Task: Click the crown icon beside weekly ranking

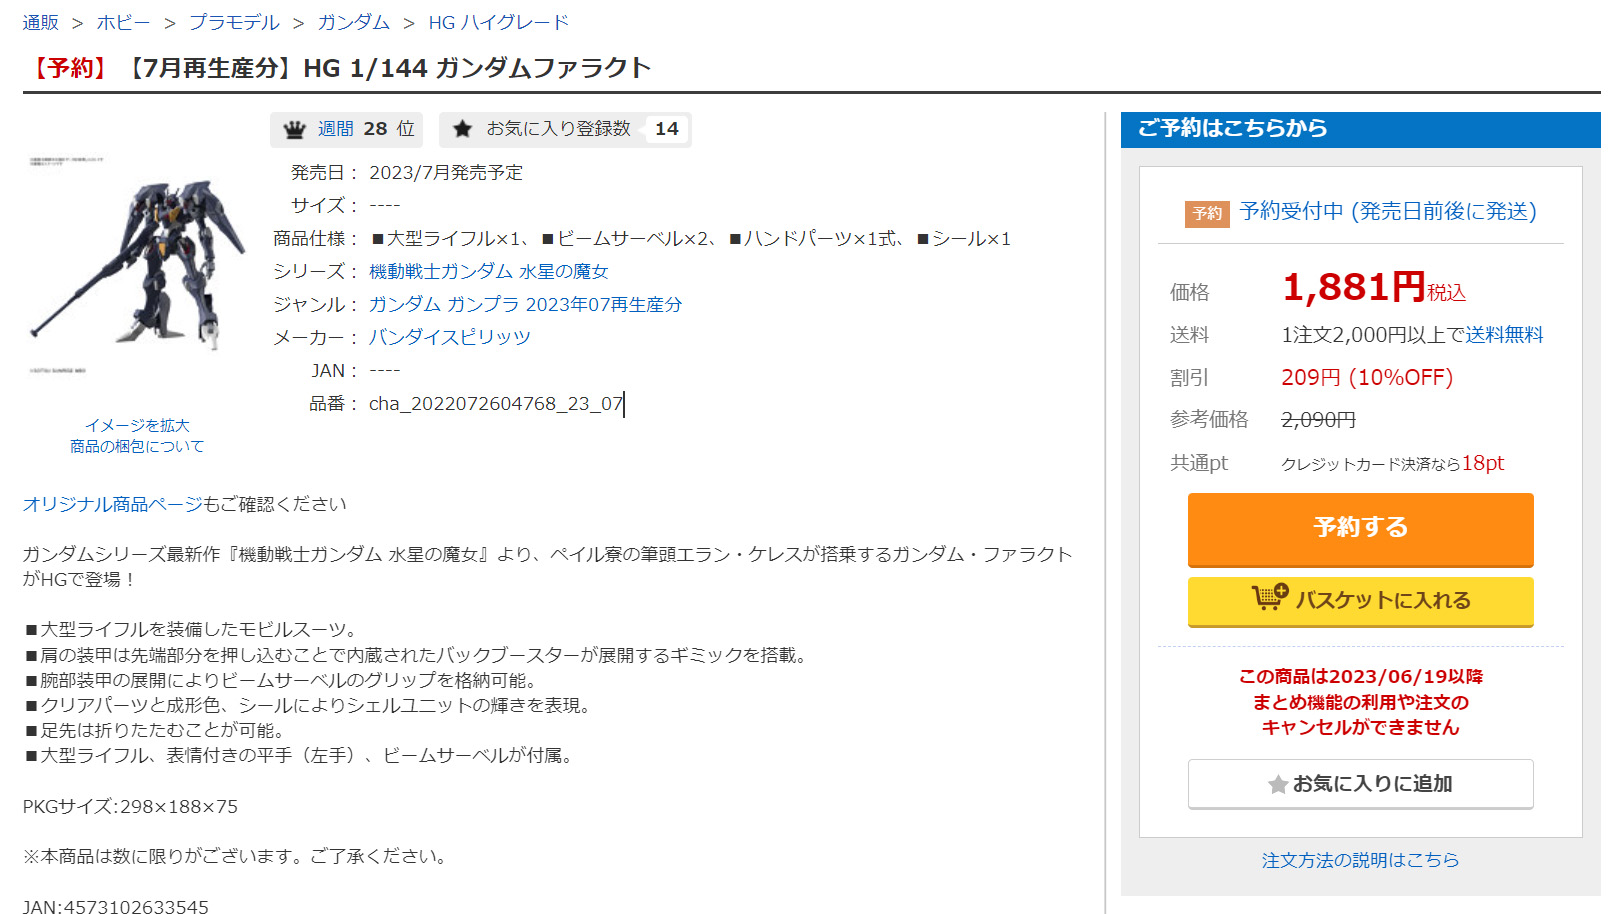Action: click(x=294, y=130)
